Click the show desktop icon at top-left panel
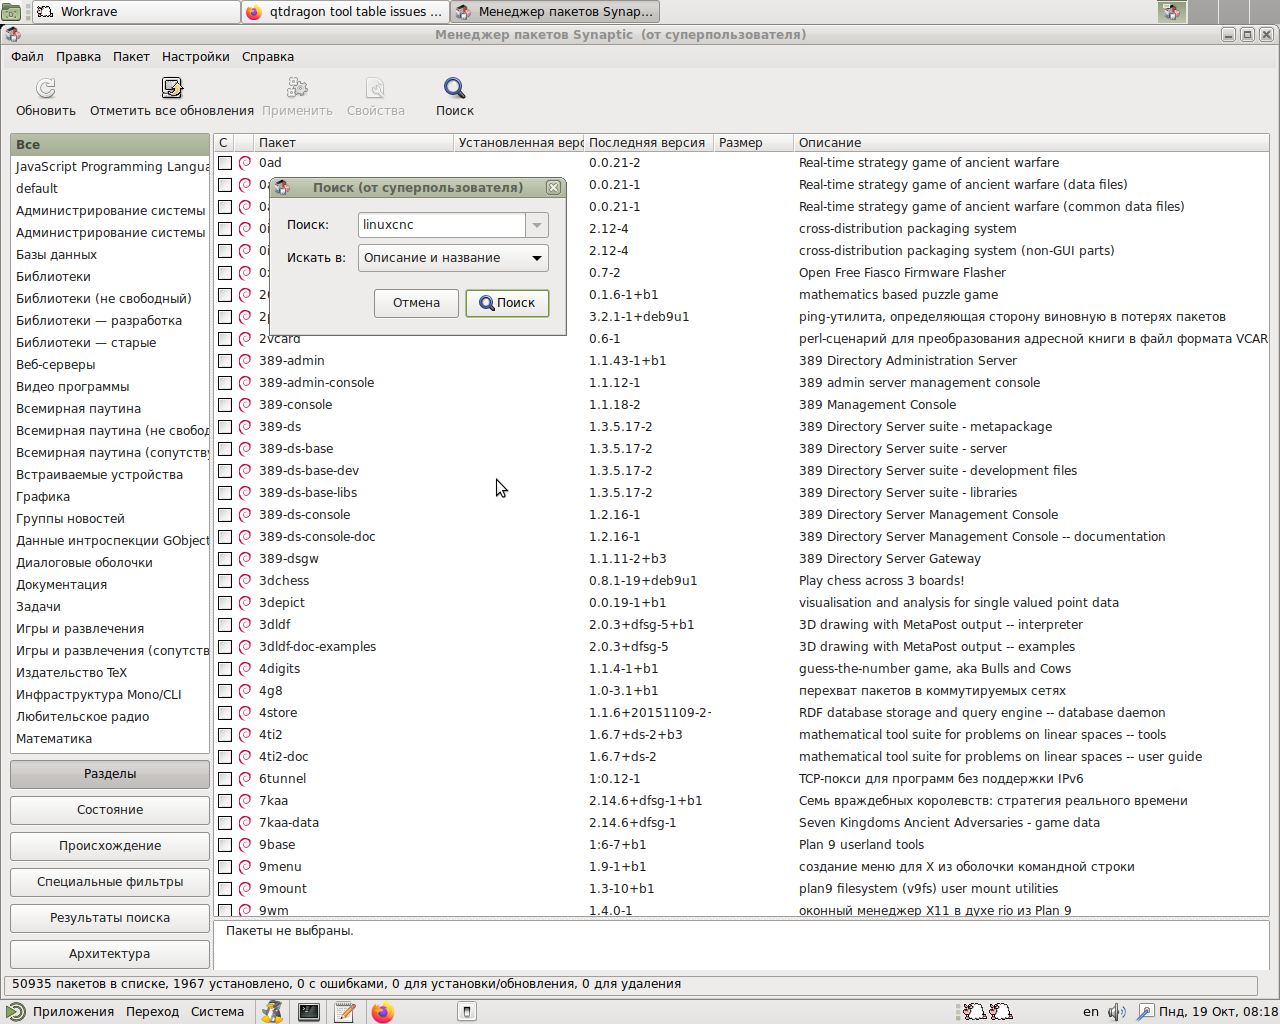The image size is (1280, 1024). point(11,12)
